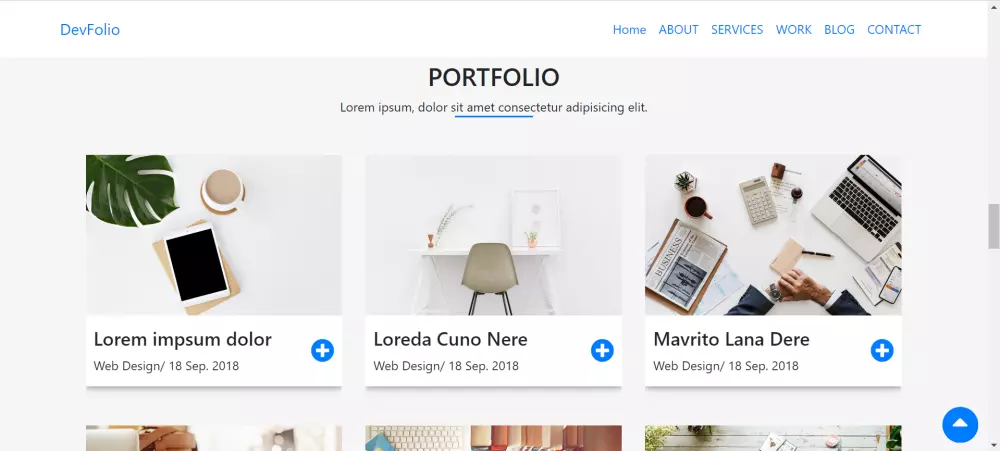The width and height of the screenshot is (1000, 451).
Task: Go to the ABOUT section
Action: pyautogui.click(x=679, y=29)
